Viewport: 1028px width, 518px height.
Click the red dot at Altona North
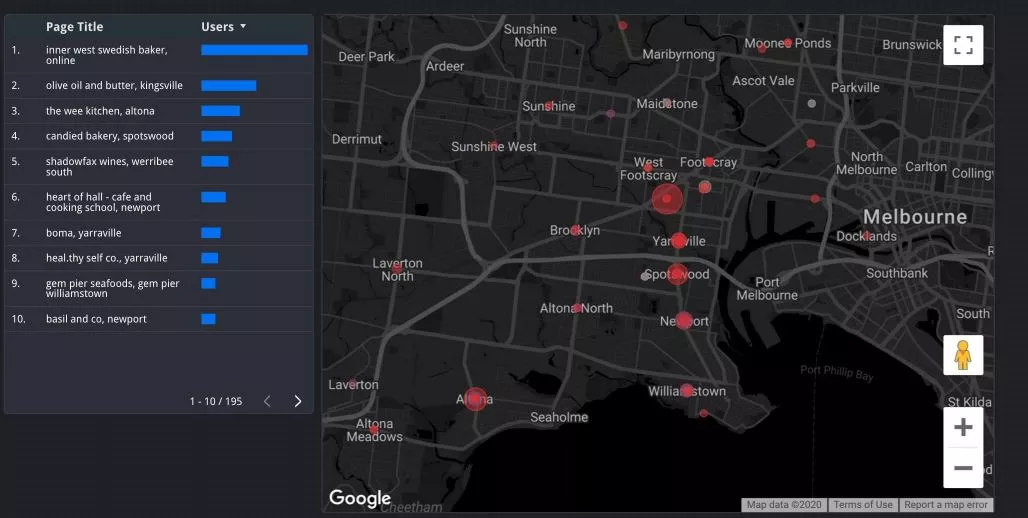(x=577, y=308)
